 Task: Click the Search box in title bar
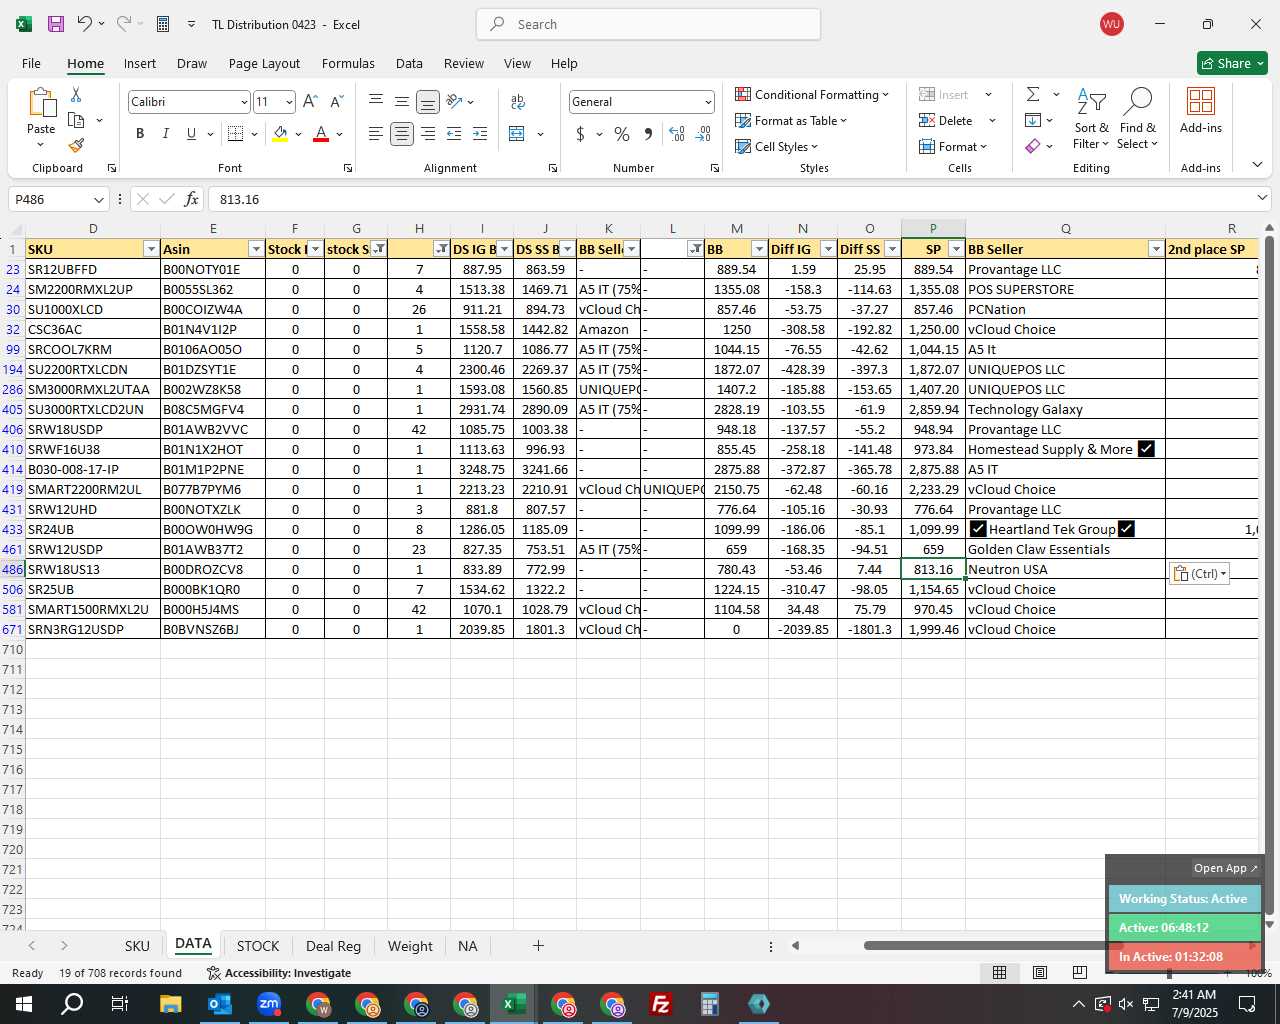648,24
